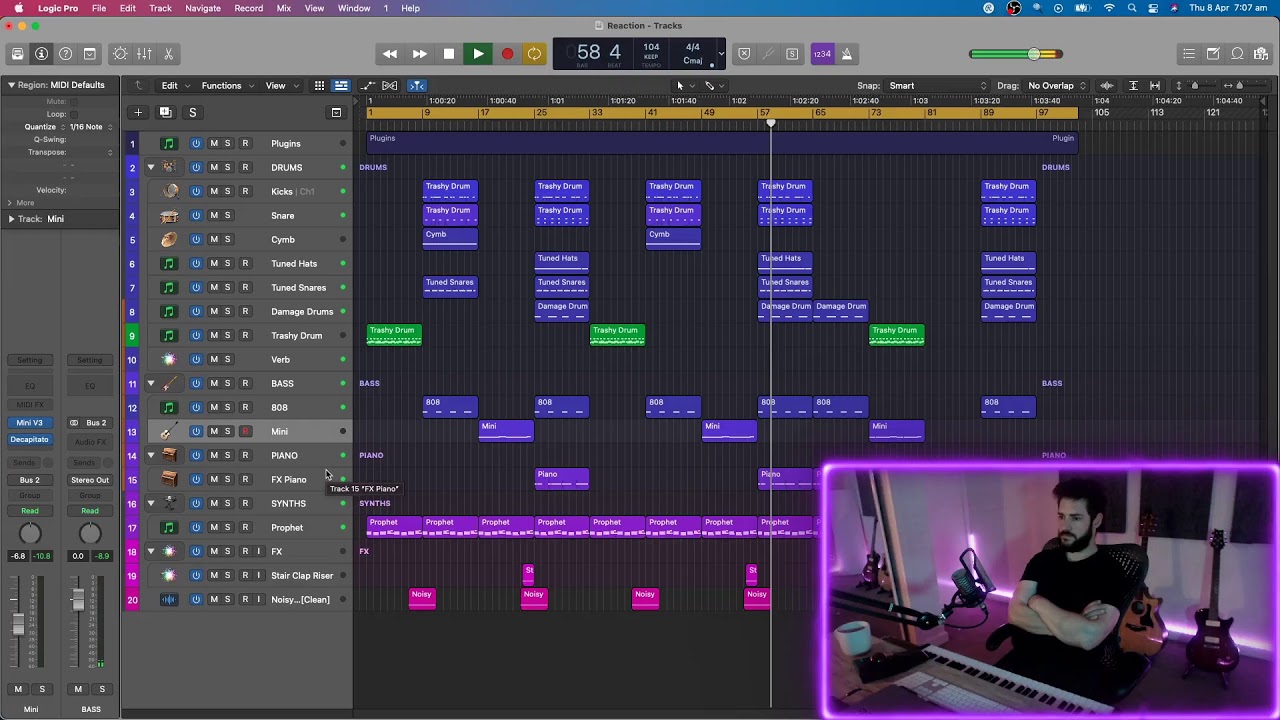
Task: Toggle Show Automation curve icon
Action: point(367,86)
